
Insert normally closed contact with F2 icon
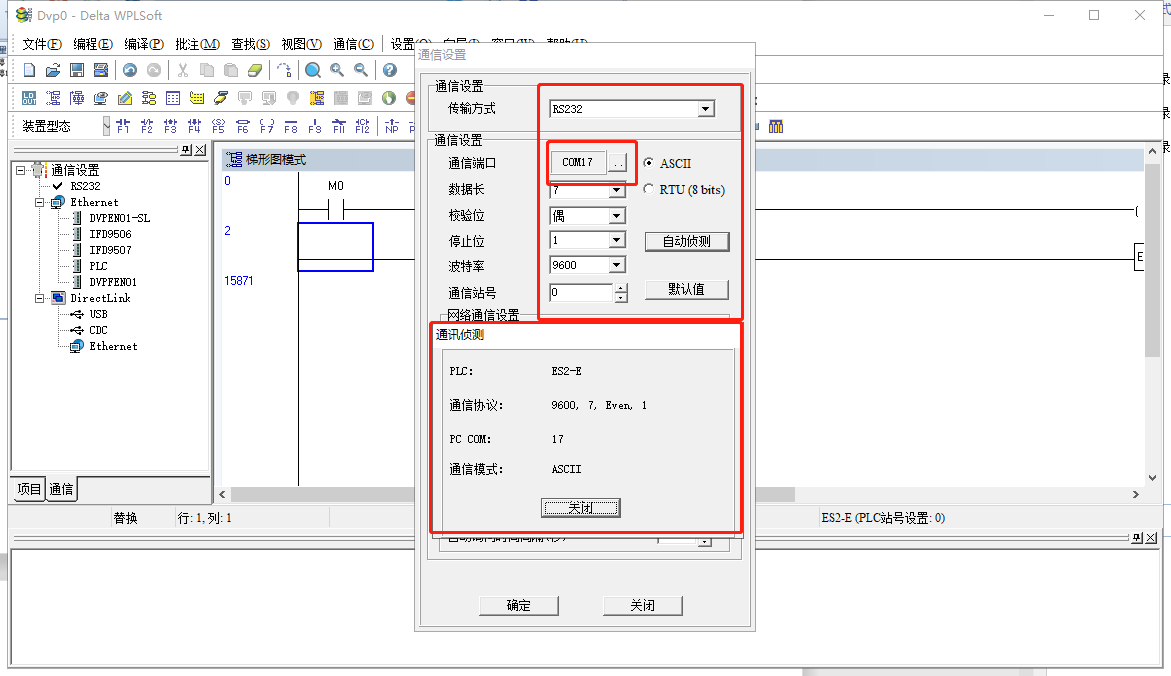point(147,126)
